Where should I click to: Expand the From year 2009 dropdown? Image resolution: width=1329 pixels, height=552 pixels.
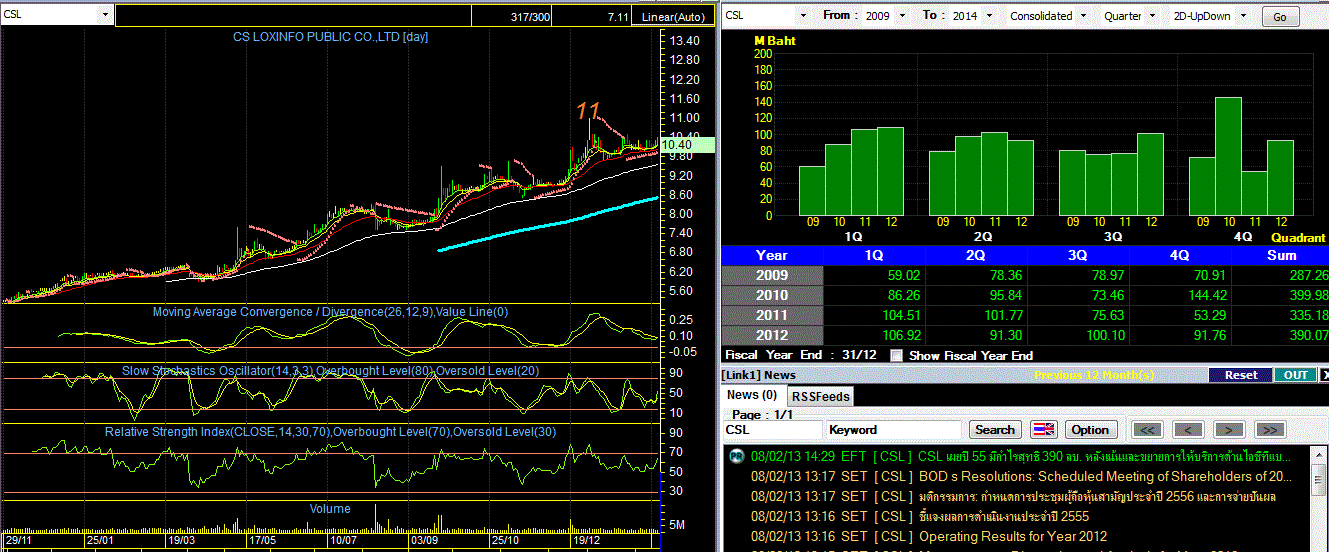click(902, 16)
